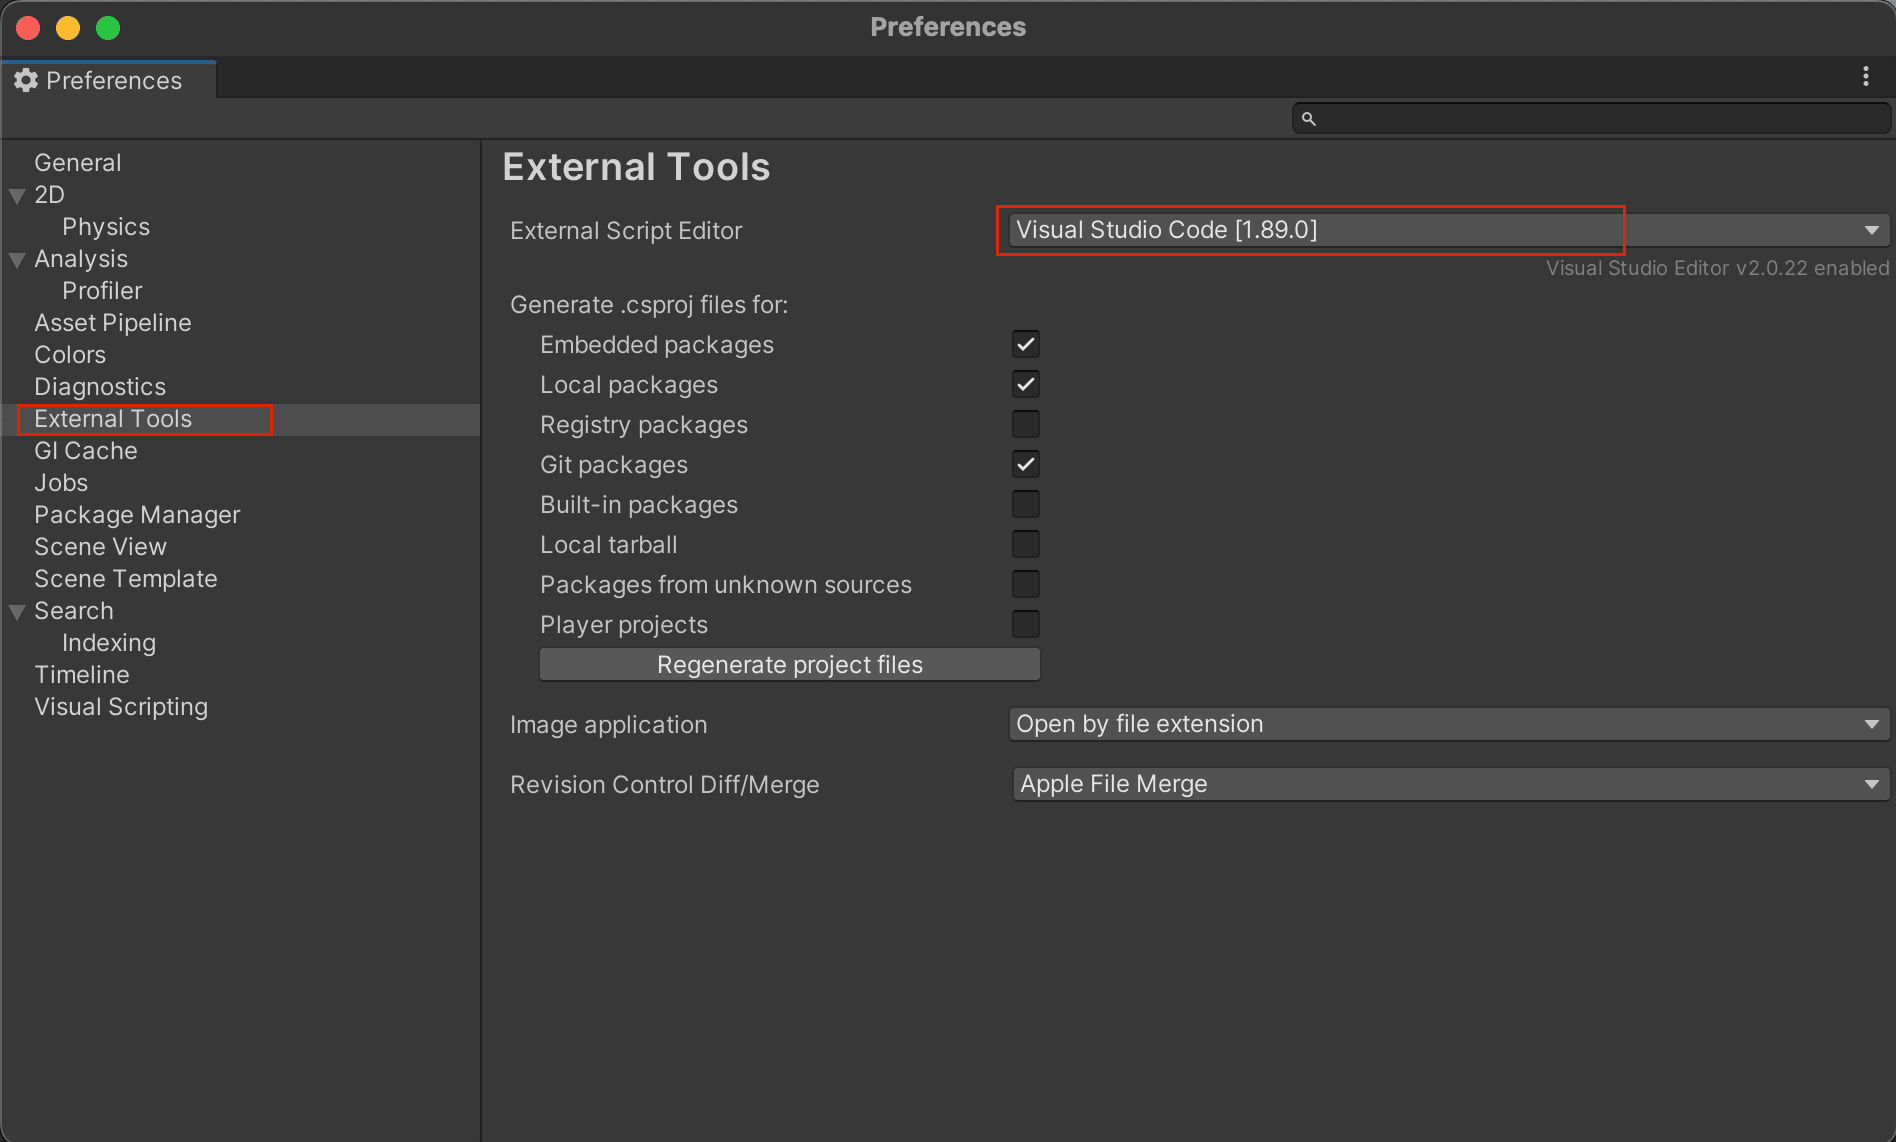Disable the Git packages checkbox

click(x=1026, y=464)
